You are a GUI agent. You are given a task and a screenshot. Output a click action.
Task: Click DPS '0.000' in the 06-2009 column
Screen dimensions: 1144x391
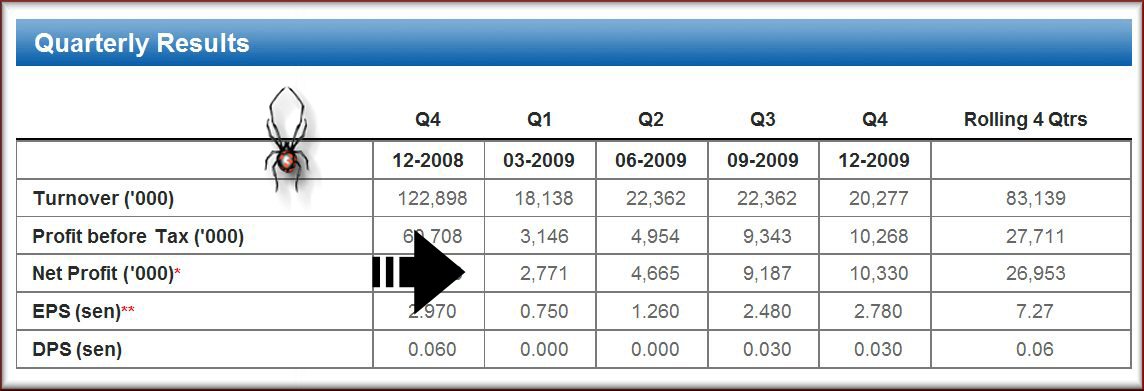(655, 350)
